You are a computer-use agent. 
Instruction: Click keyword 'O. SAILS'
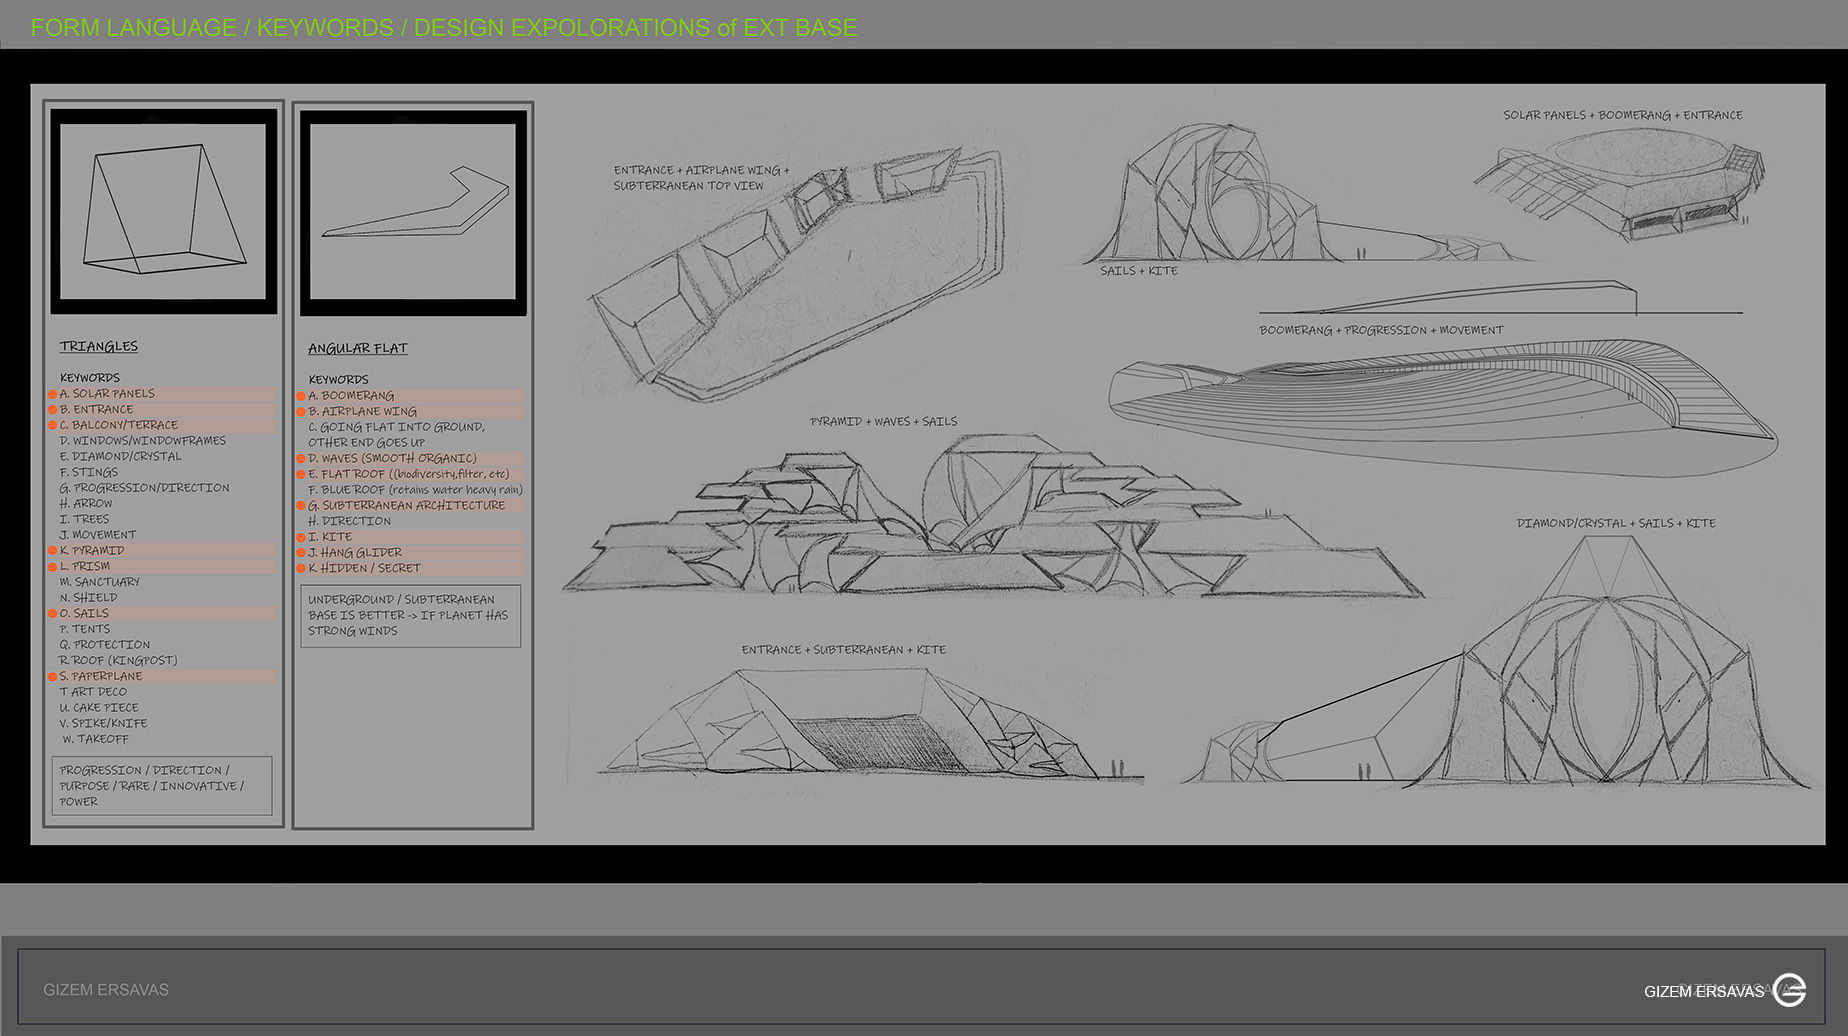point(83,614)
